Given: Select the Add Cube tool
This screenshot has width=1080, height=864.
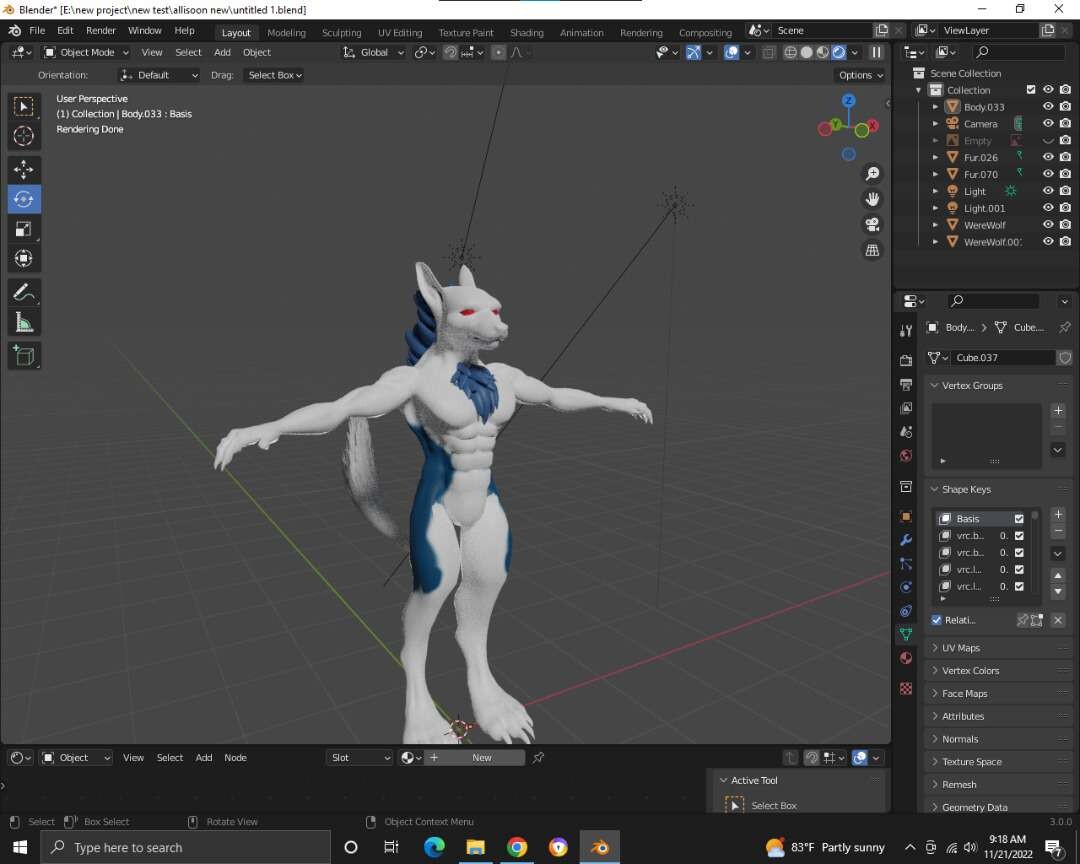Looking at the screenshot, I should (x=24, y=355).
